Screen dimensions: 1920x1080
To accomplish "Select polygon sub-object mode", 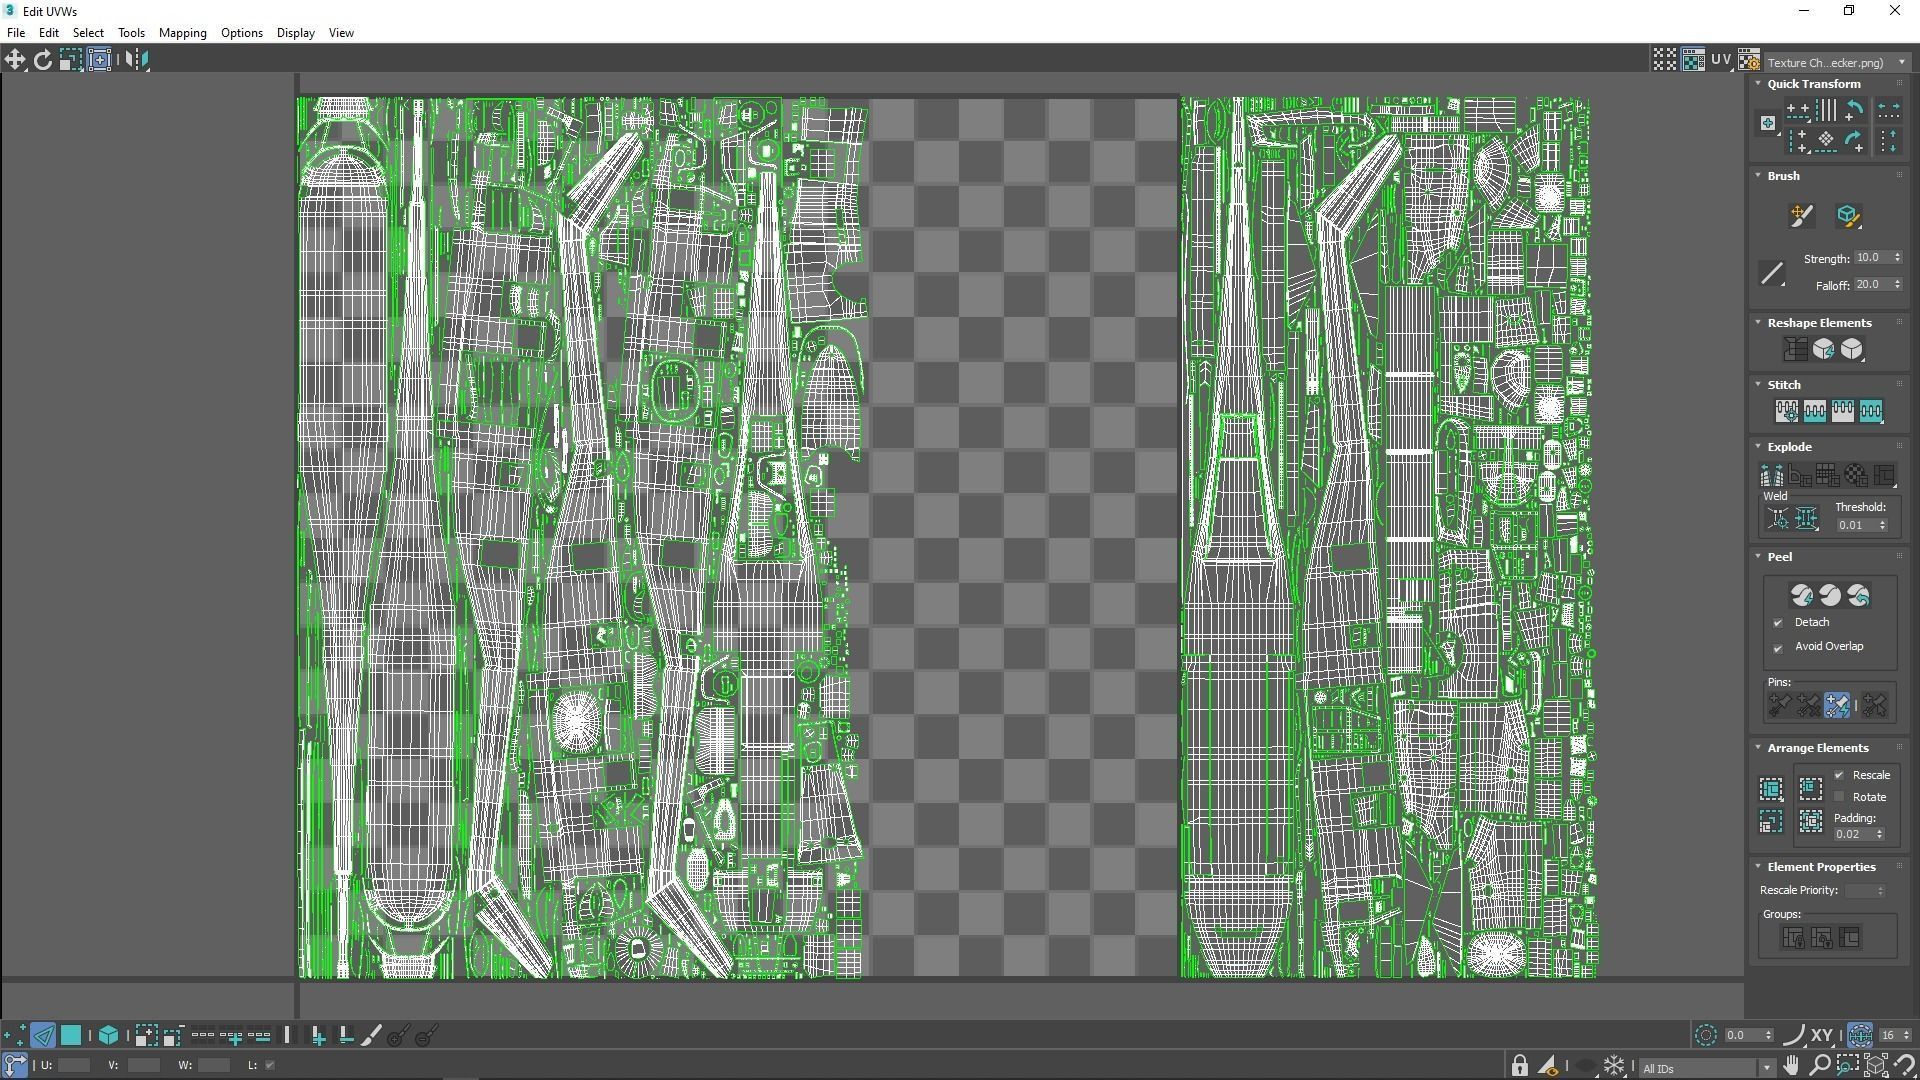I will [71, 1036].
